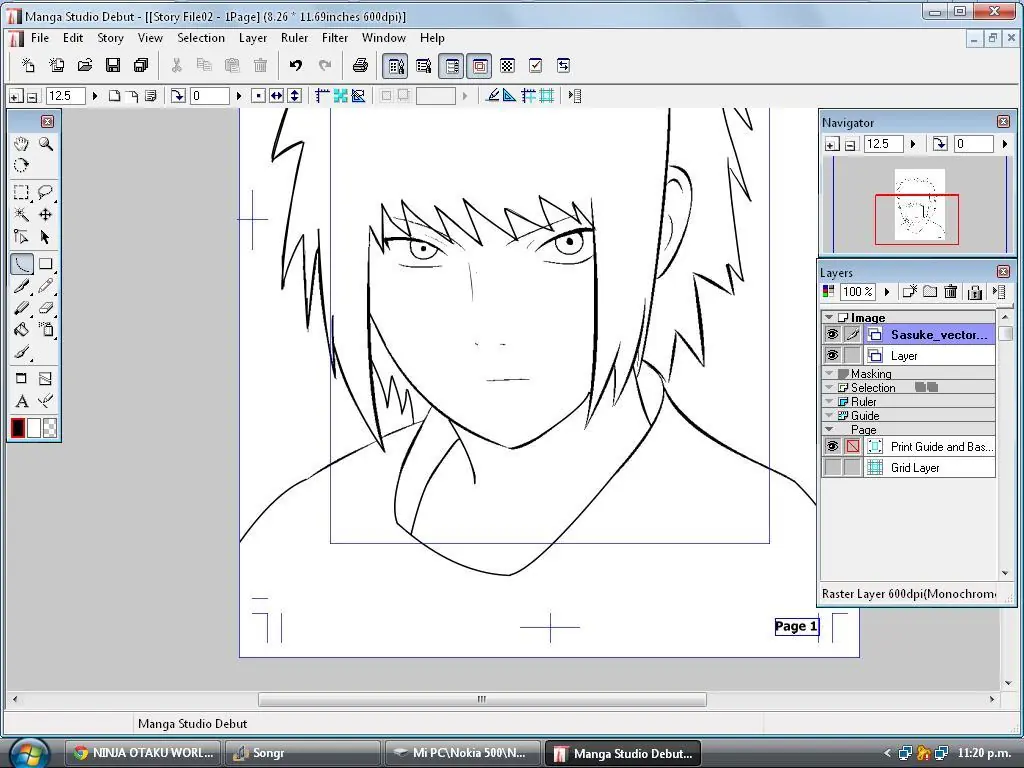
Task: Open the Layer menu
Action: click(253, 38)
